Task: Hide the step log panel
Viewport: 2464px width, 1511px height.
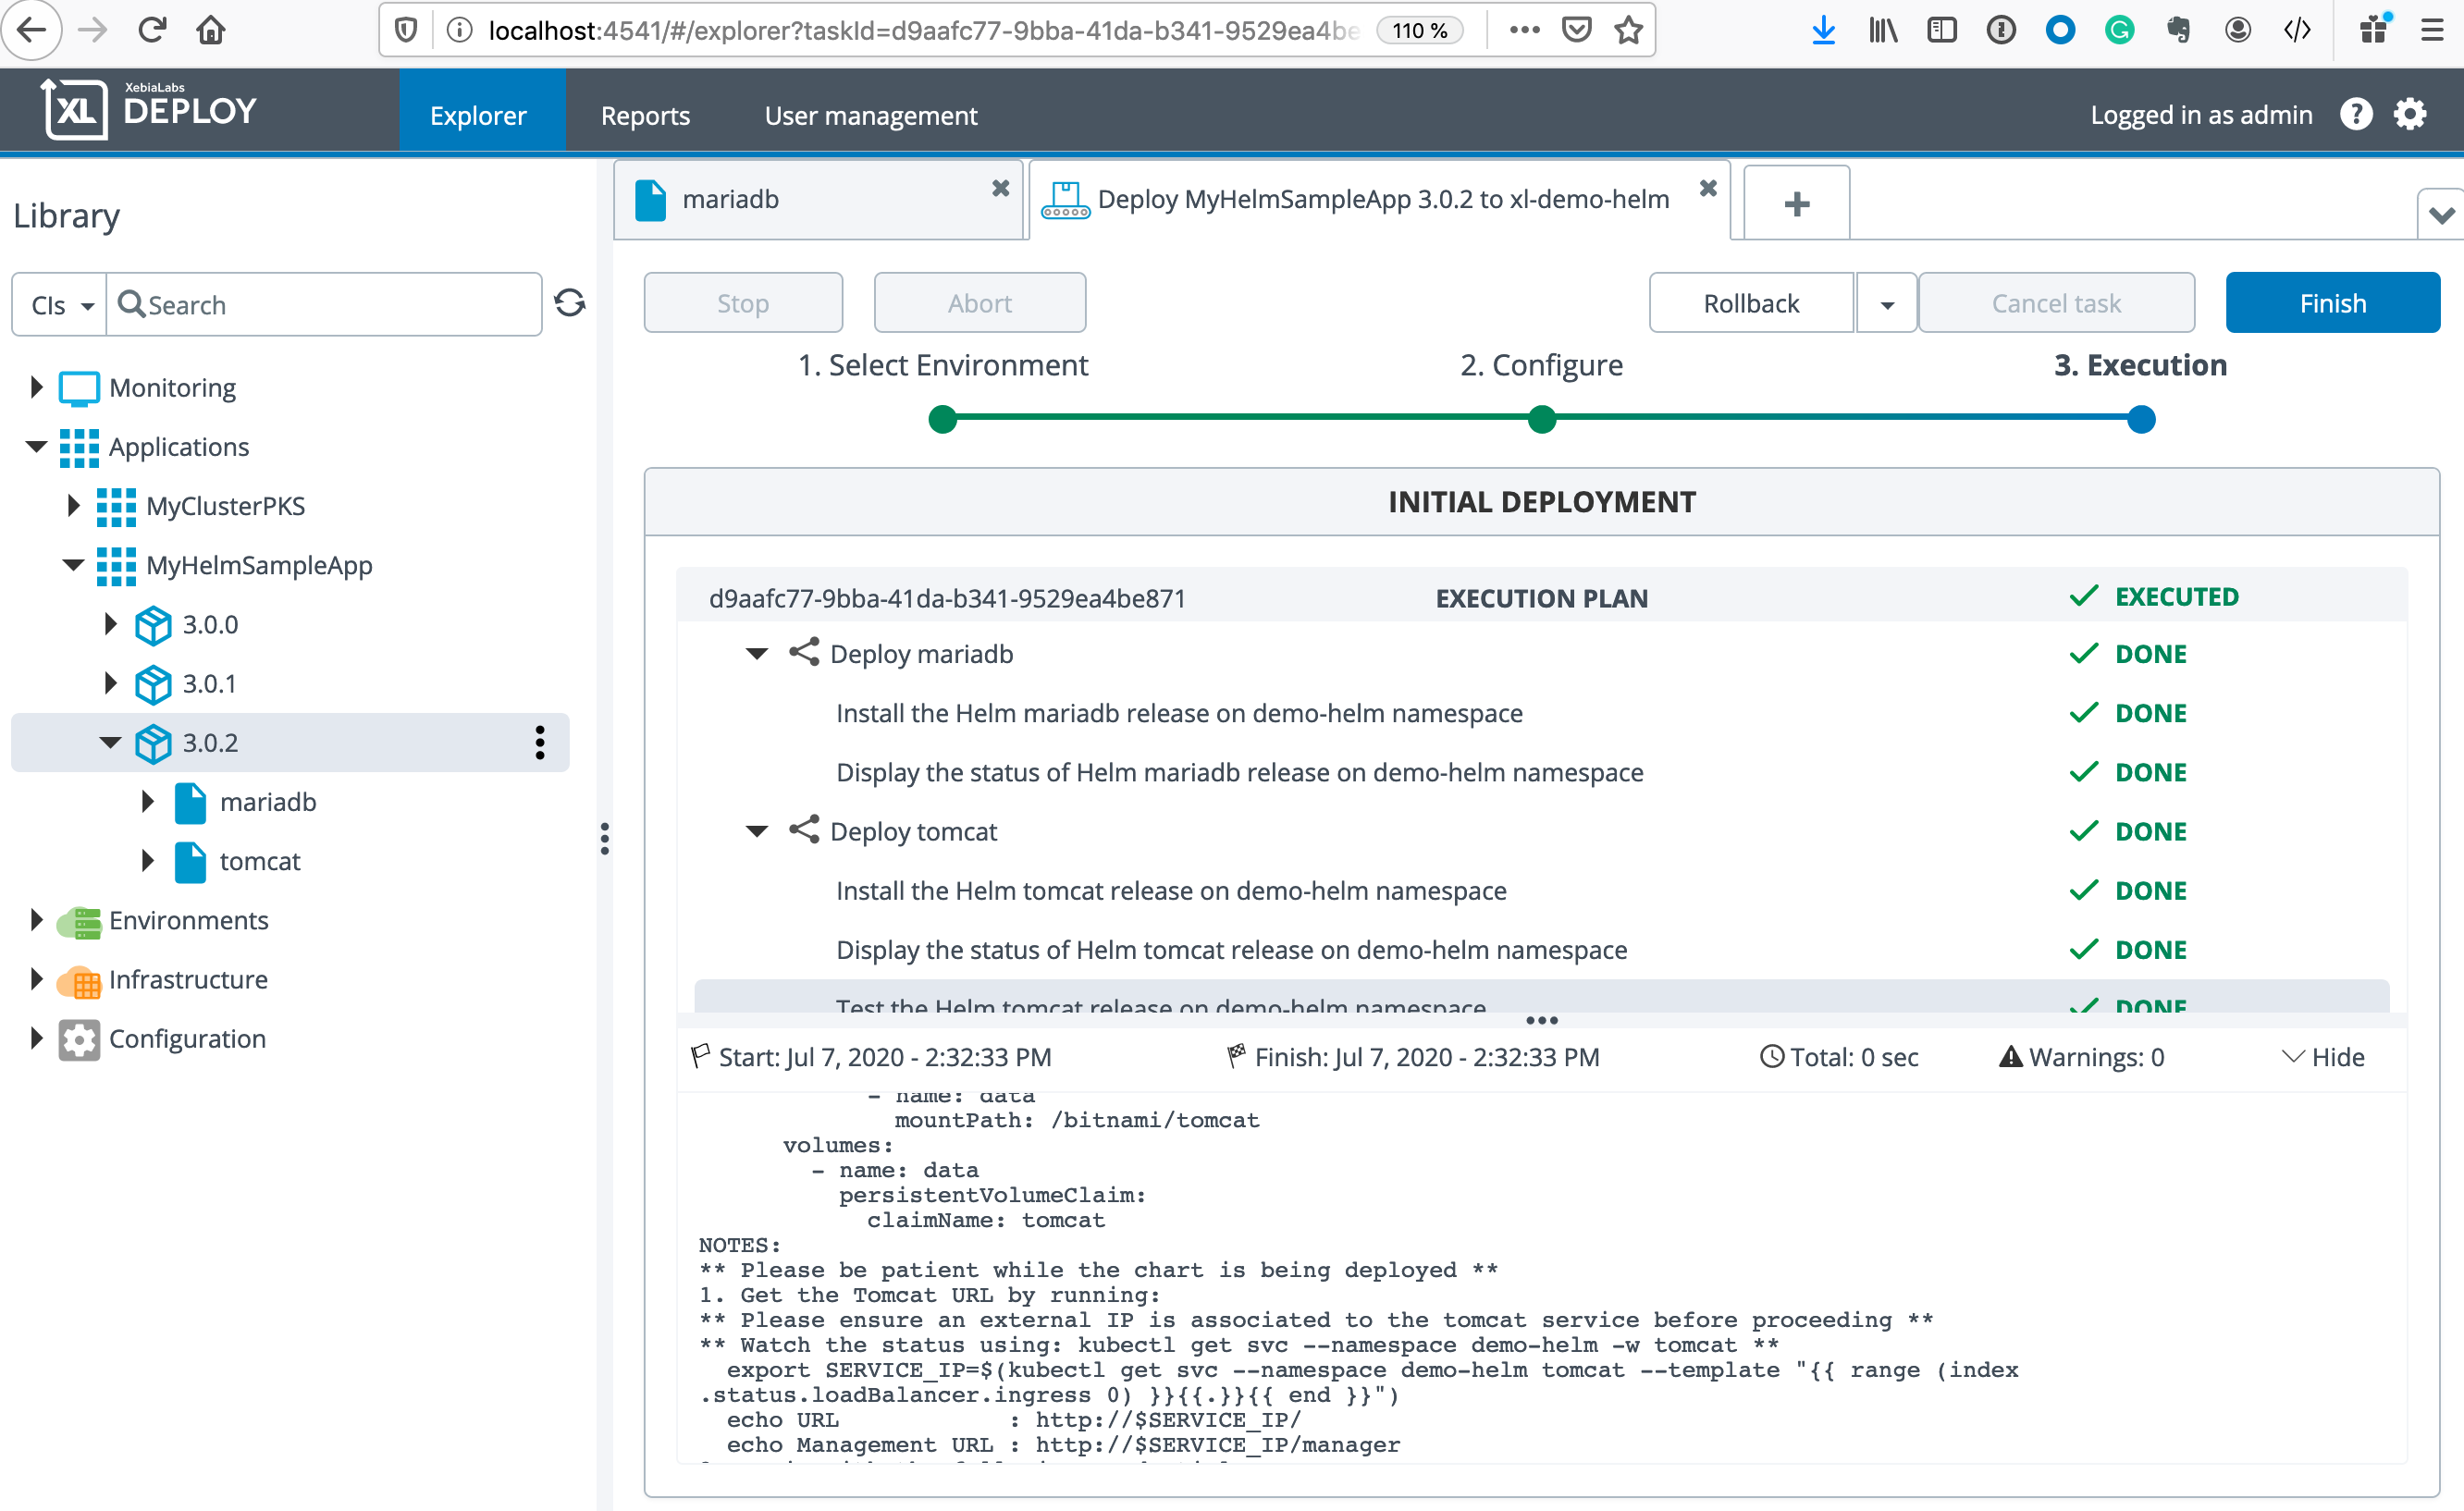Action: click(x=2323, y=1057)
